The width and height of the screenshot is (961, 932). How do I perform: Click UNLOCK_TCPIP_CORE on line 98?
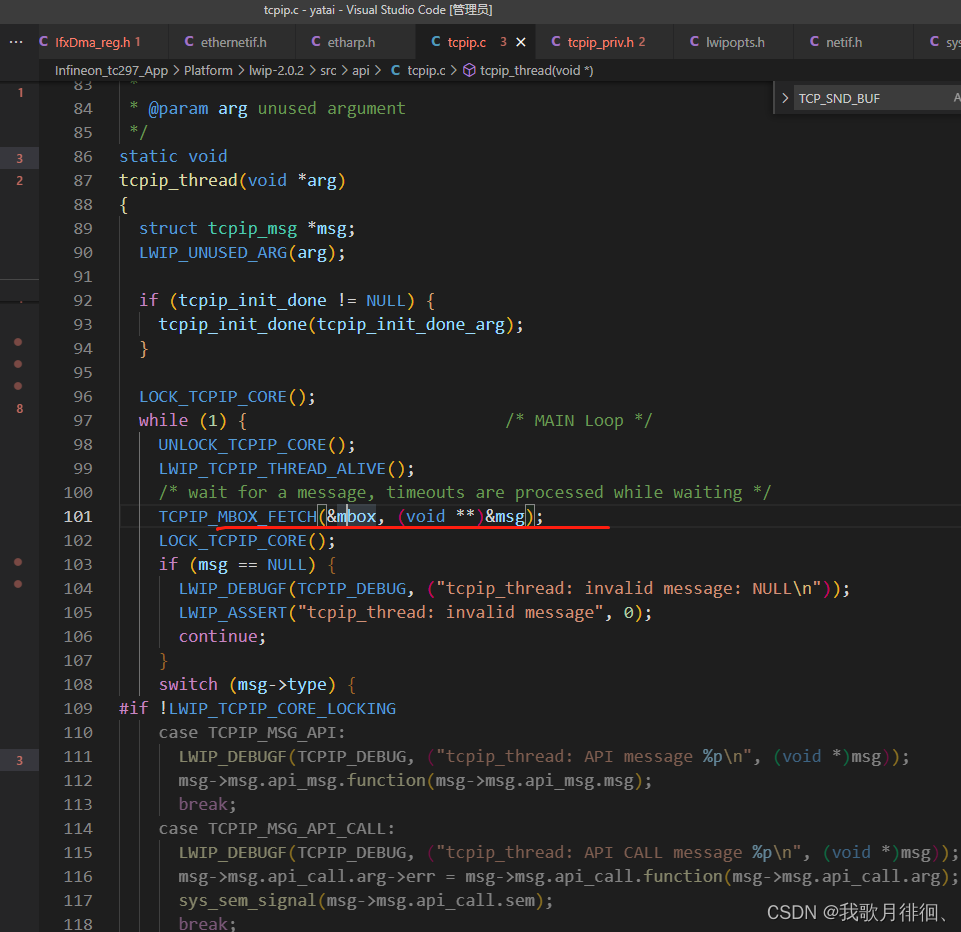point(243,445)
